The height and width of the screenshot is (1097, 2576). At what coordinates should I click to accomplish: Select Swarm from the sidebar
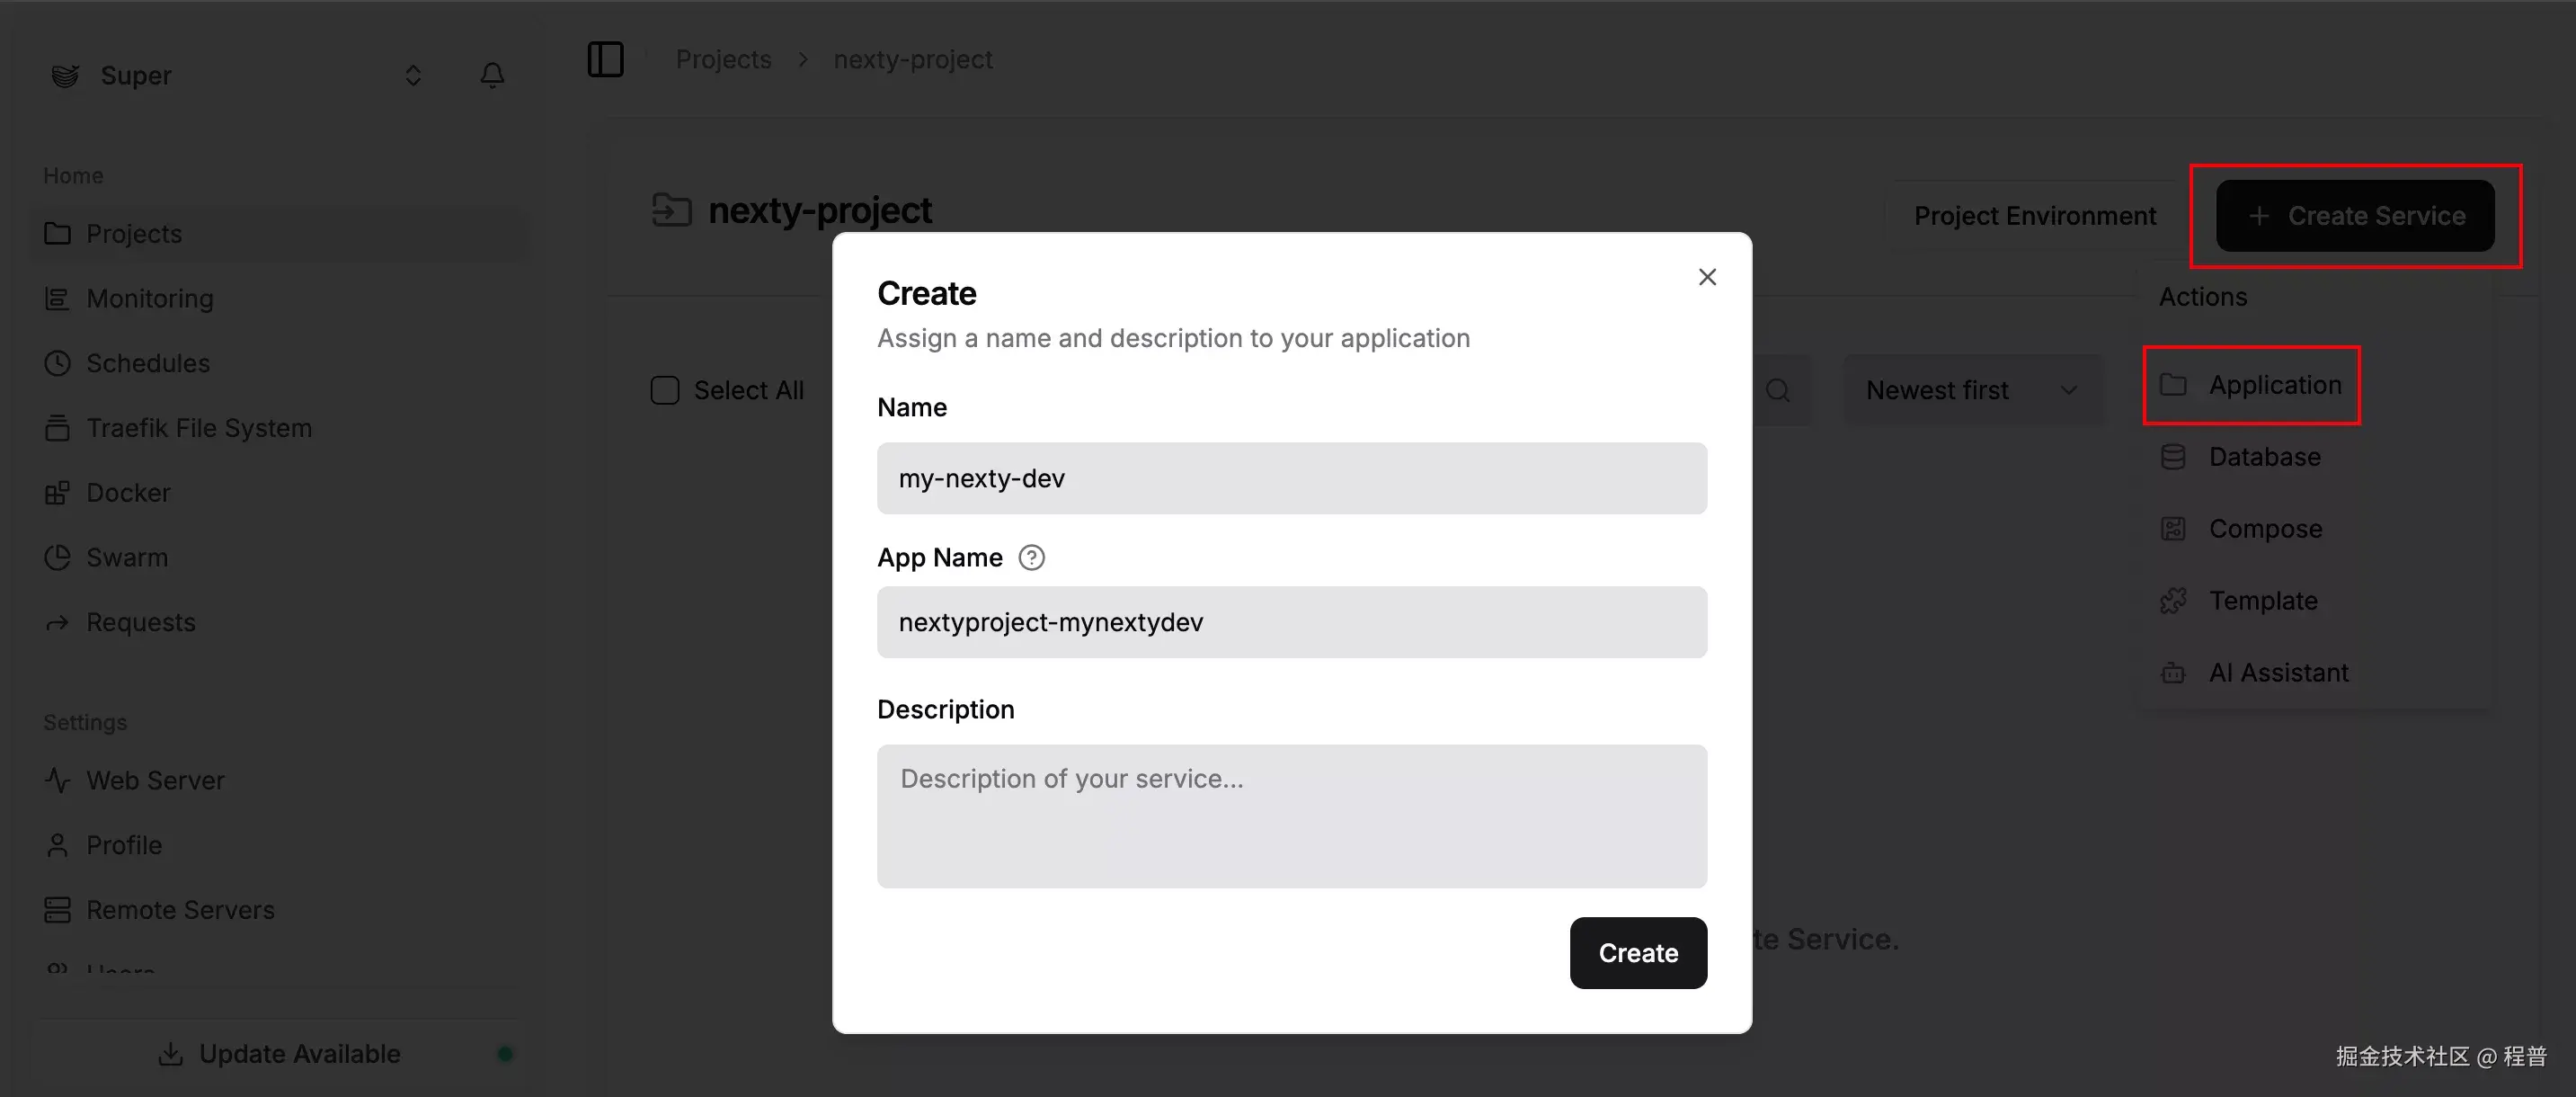point(127,557)
